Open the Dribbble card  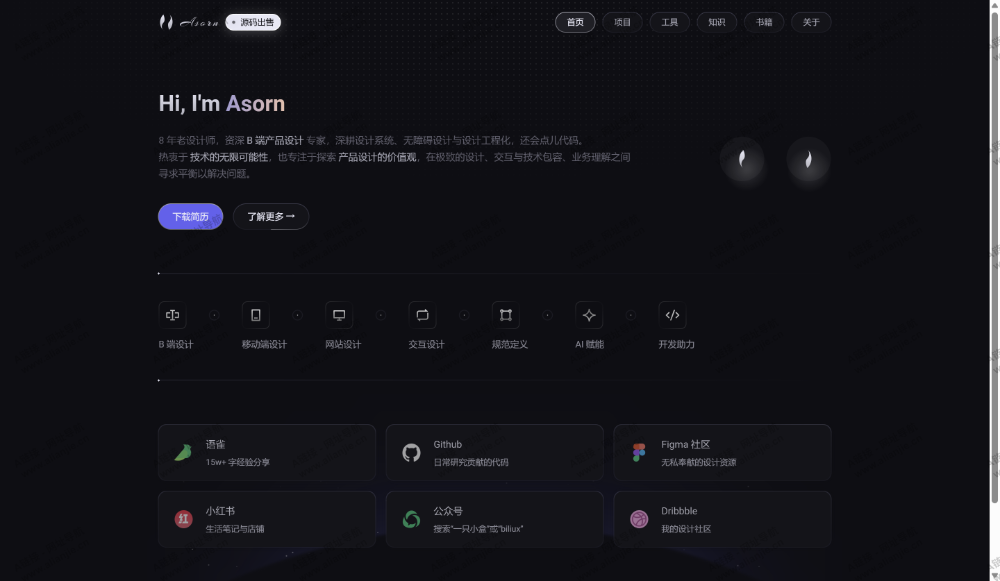click(x=722, y=519)
